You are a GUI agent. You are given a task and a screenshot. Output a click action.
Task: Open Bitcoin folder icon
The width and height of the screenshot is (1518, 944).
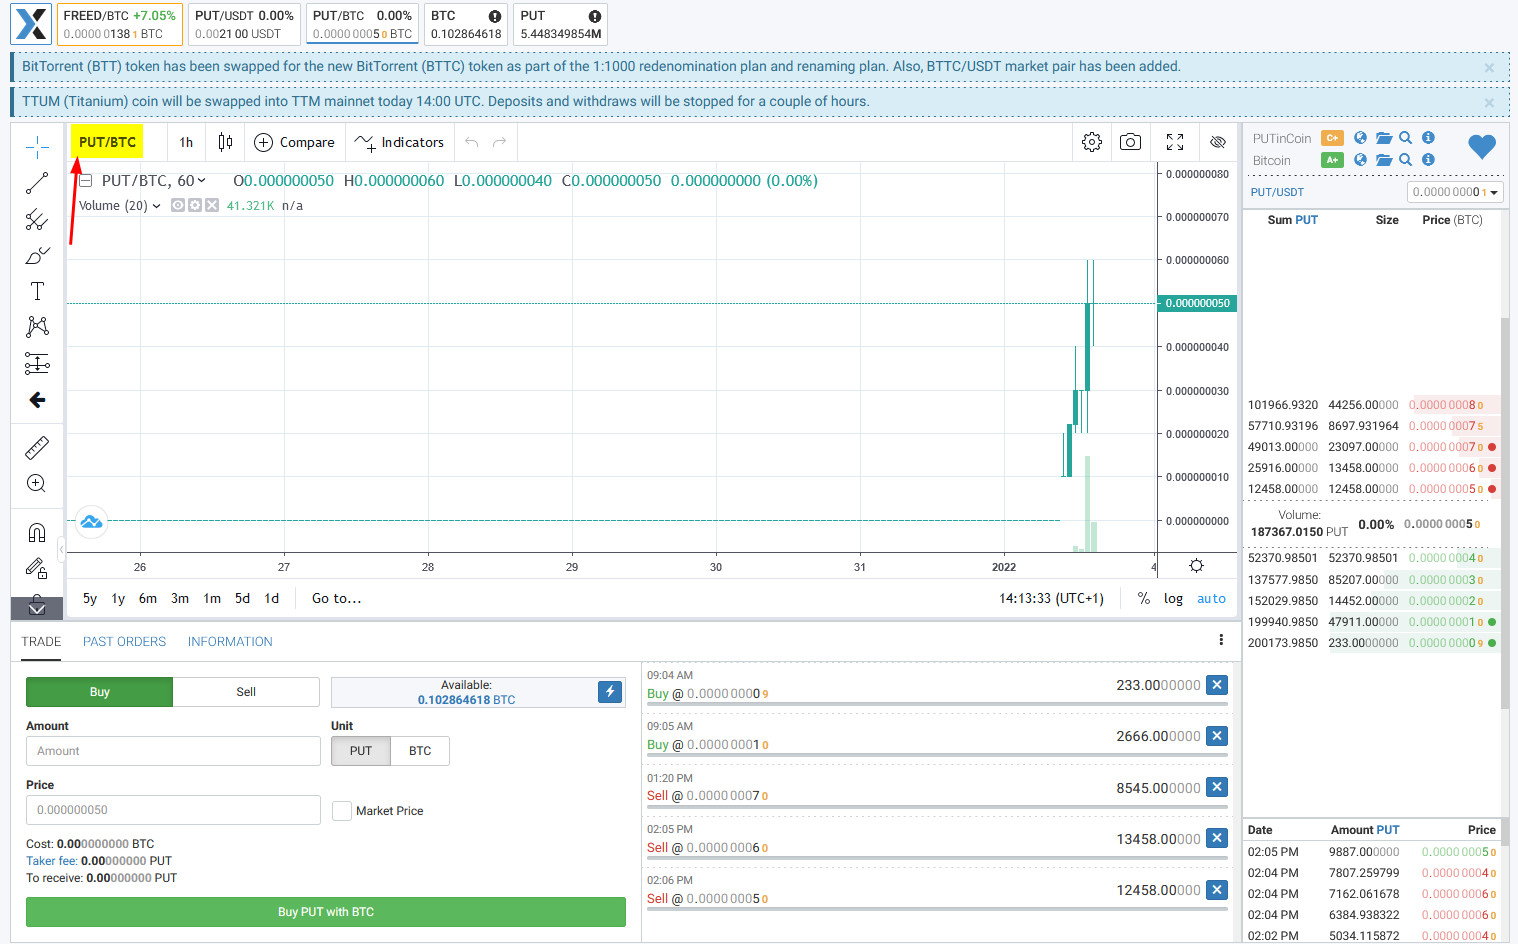(1384, 160)
